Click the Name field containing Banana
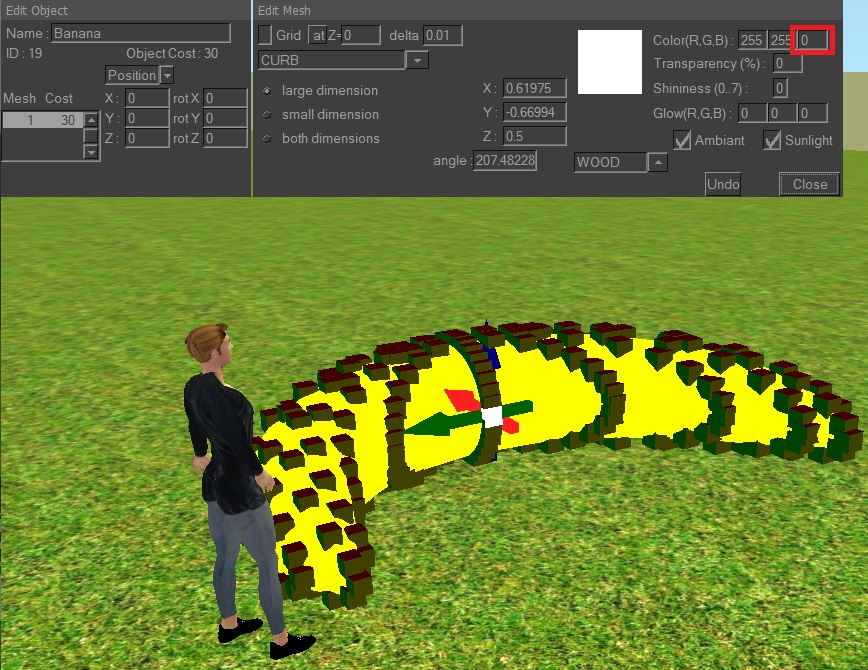Image resolution: width=868 pixels, height=670 pixels. point(141,33)
